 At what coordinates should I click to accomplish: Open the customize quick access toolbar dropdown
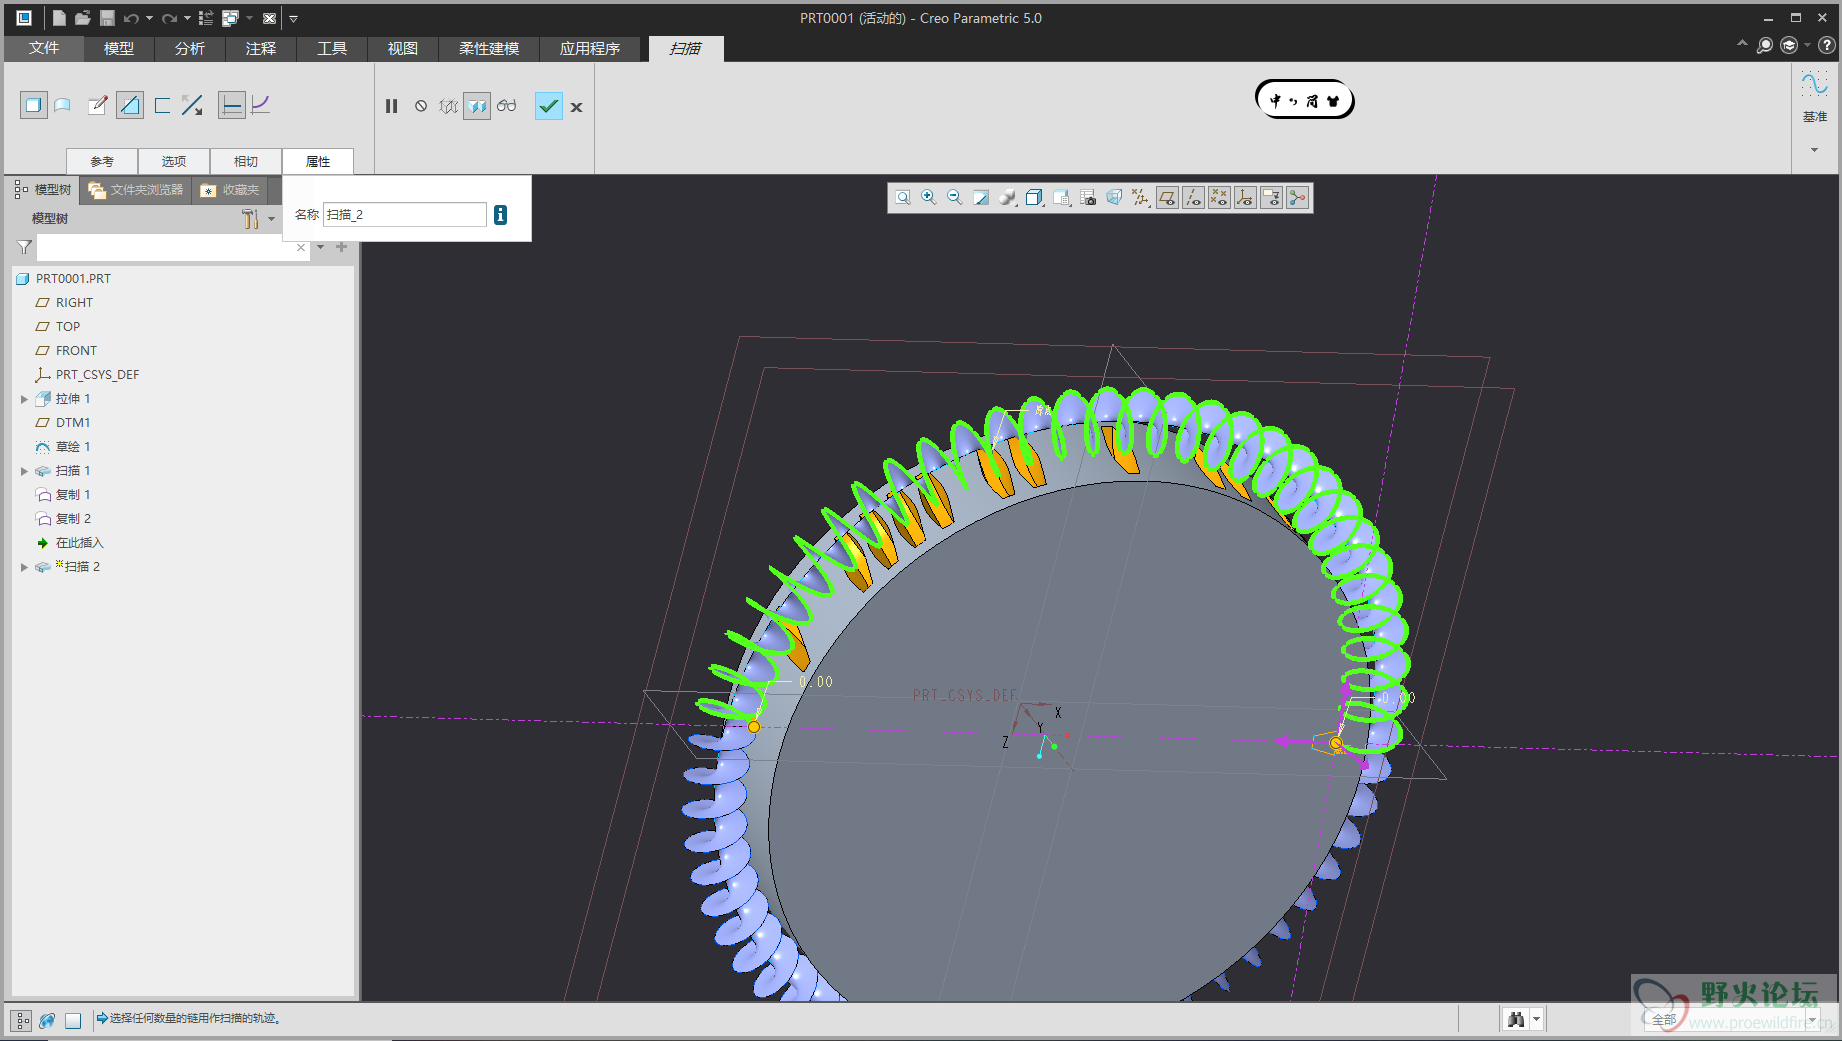point(293,18)
